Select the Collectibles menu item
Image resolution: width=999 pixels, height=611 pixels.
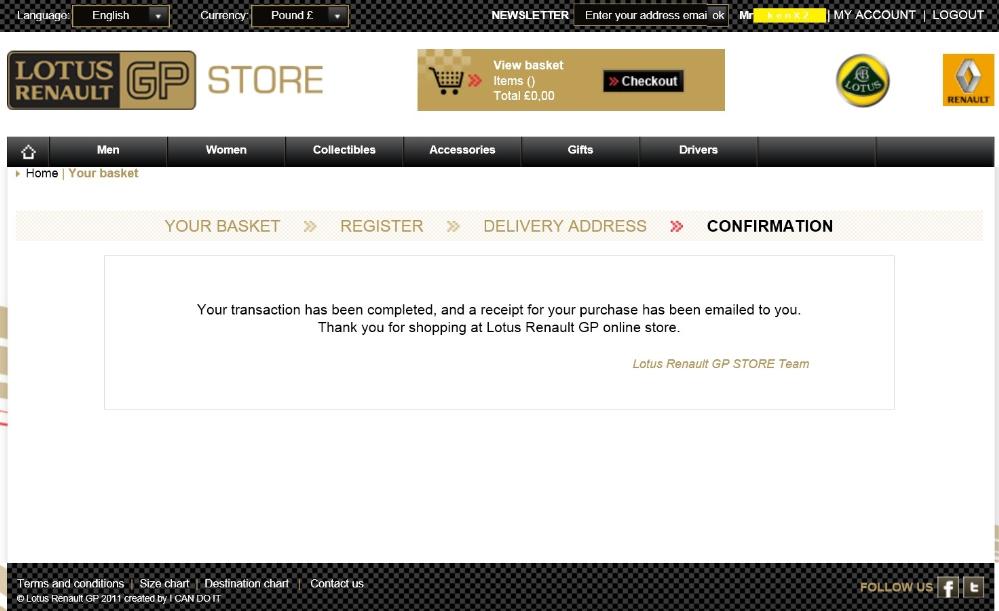point(344,150)
